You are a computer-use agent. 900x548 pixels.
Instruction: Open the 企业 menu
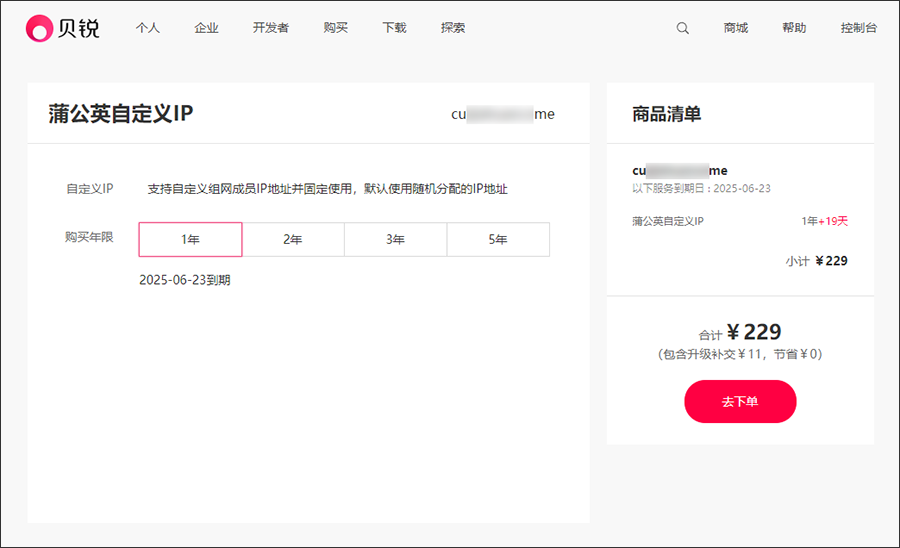206,28
